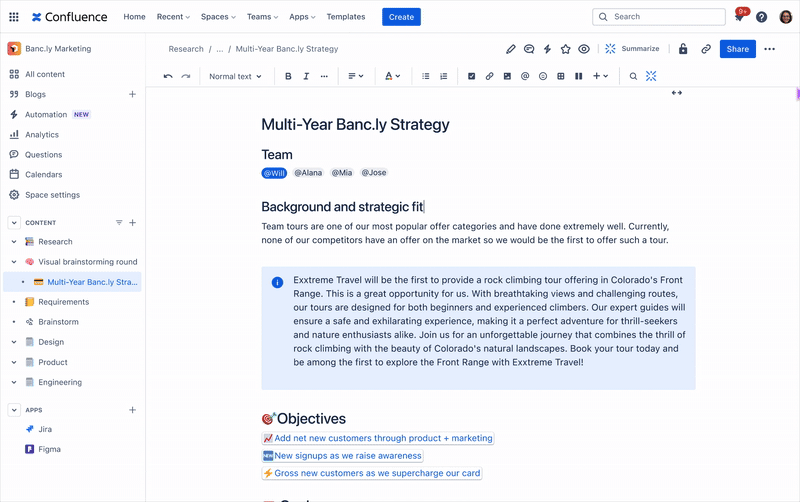800x502 pixels.
Task: Click the blue Share button
Action: [x=738, y=49]
